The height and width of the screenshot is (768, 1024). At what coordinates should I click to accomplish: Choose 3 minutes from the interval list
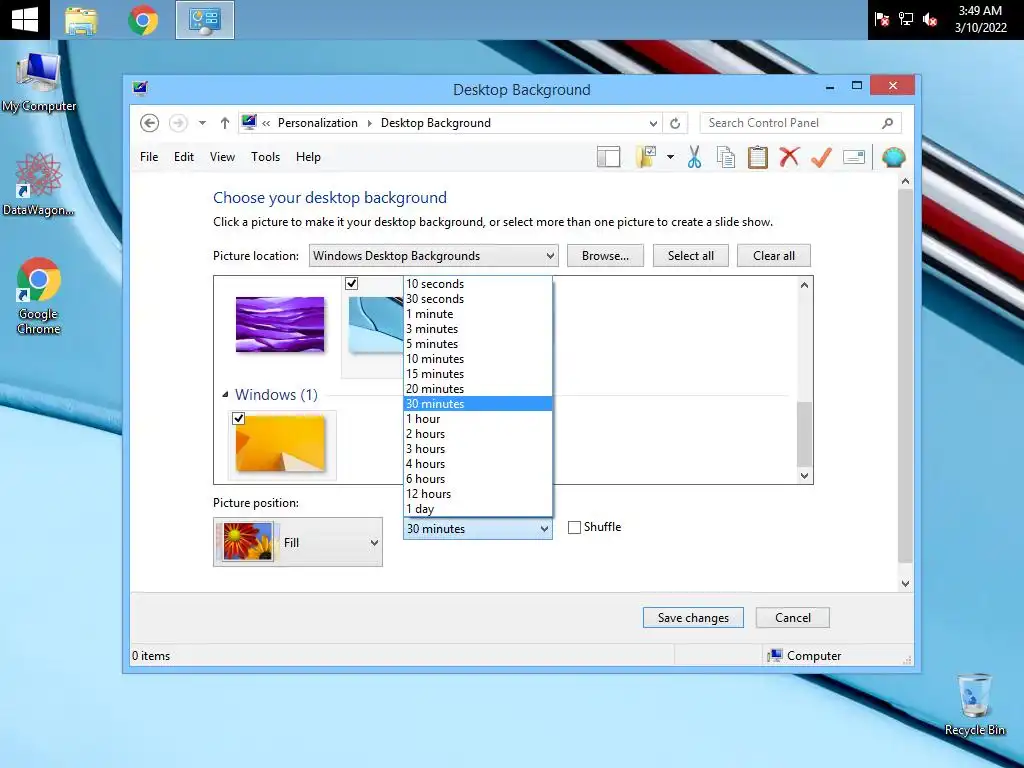478,329
